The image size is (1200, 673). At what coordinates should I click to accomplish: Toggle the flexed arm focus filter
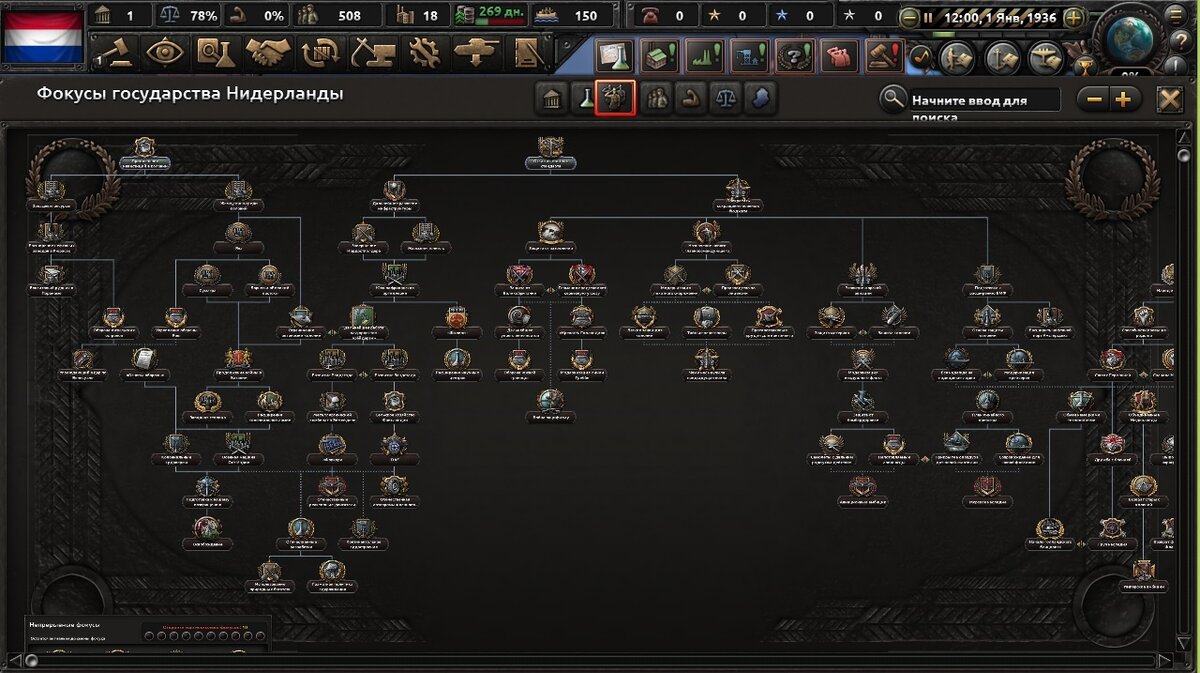click(x=690, y=99)
